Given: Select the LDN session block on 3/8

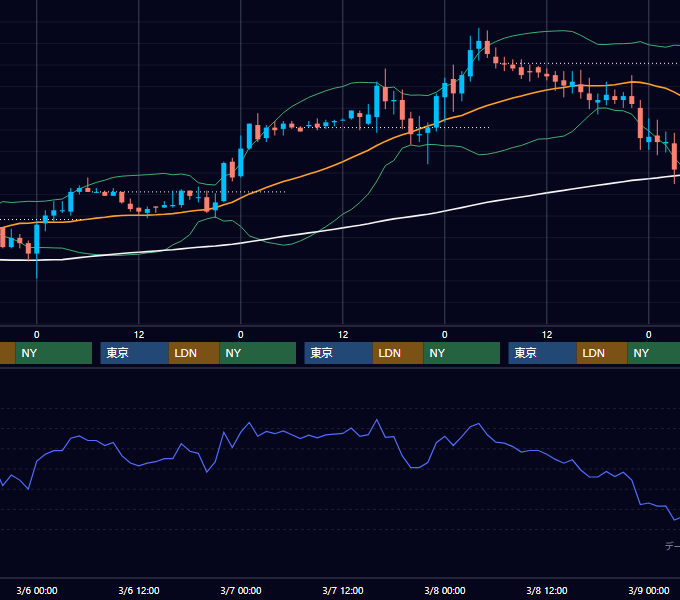Looking at the screenshot, I should [x=602, y=353].
